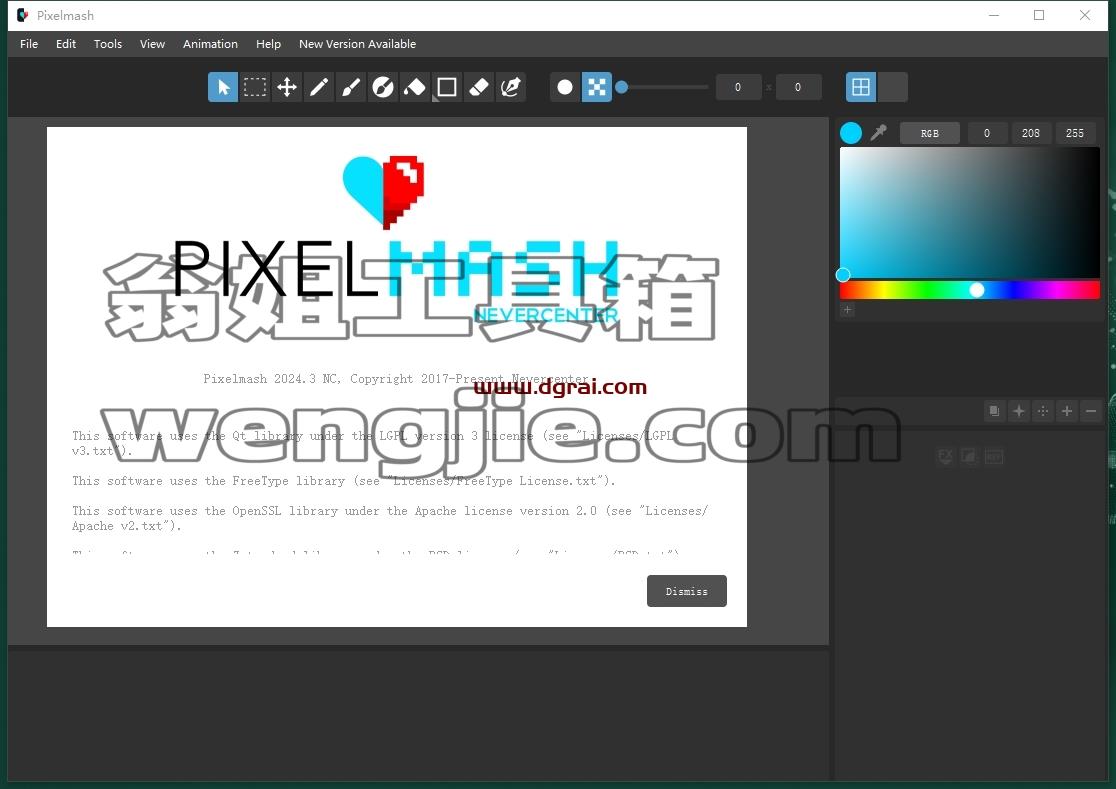Click the Pixelmash heart logo
This screenshot has height=789, width=1116.
coord(384,193)
